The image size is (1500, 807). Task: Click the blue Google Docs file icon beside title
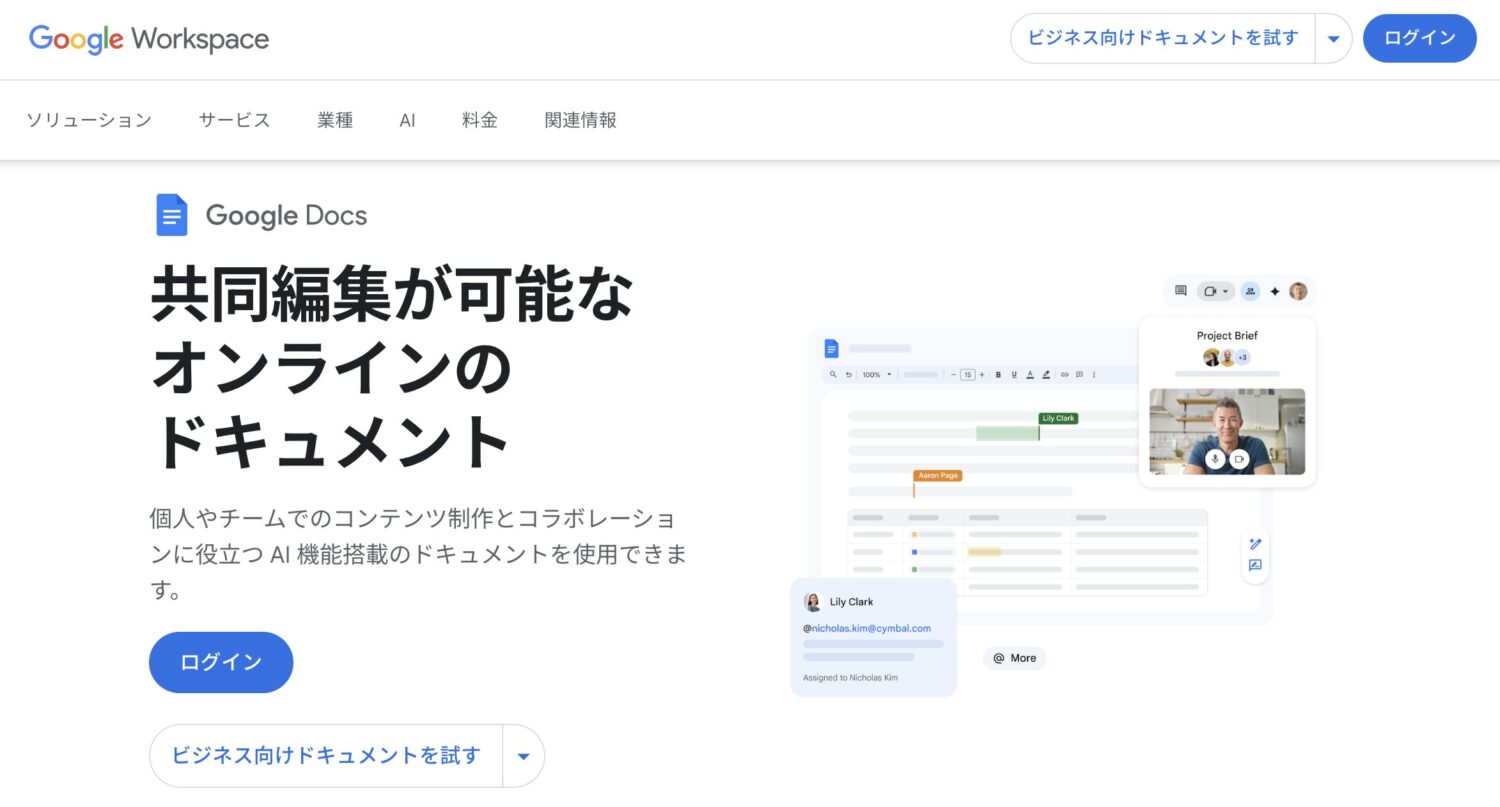tap(172, 215)
